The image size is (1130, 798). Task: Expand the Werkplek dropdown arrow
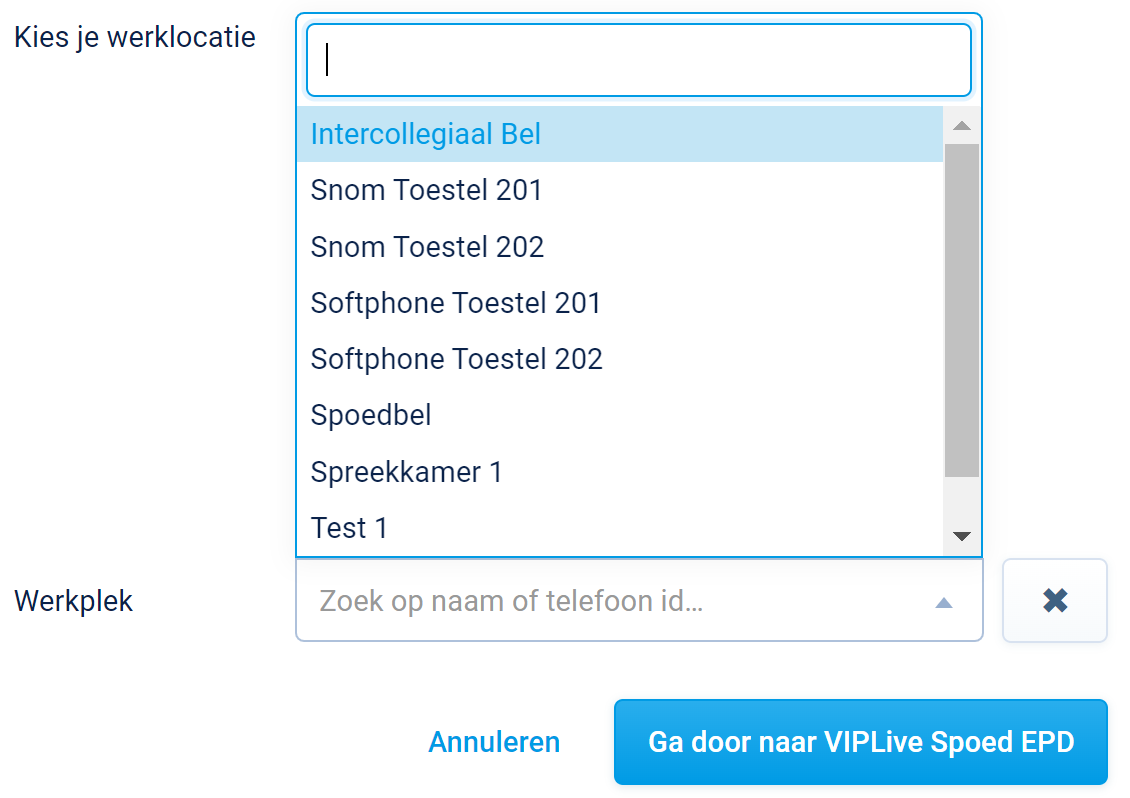click(x=943, y=602)
